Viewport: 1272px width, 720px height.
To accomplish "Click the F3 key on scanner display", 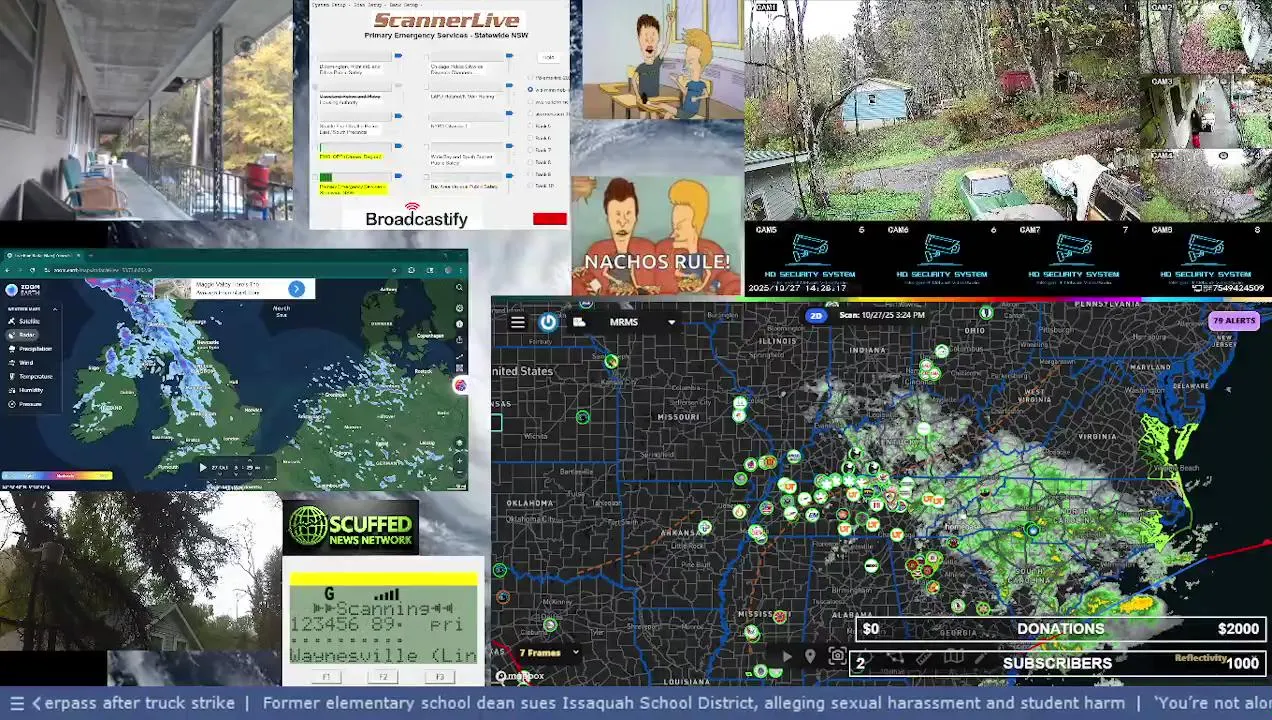I will click(440, 677).
